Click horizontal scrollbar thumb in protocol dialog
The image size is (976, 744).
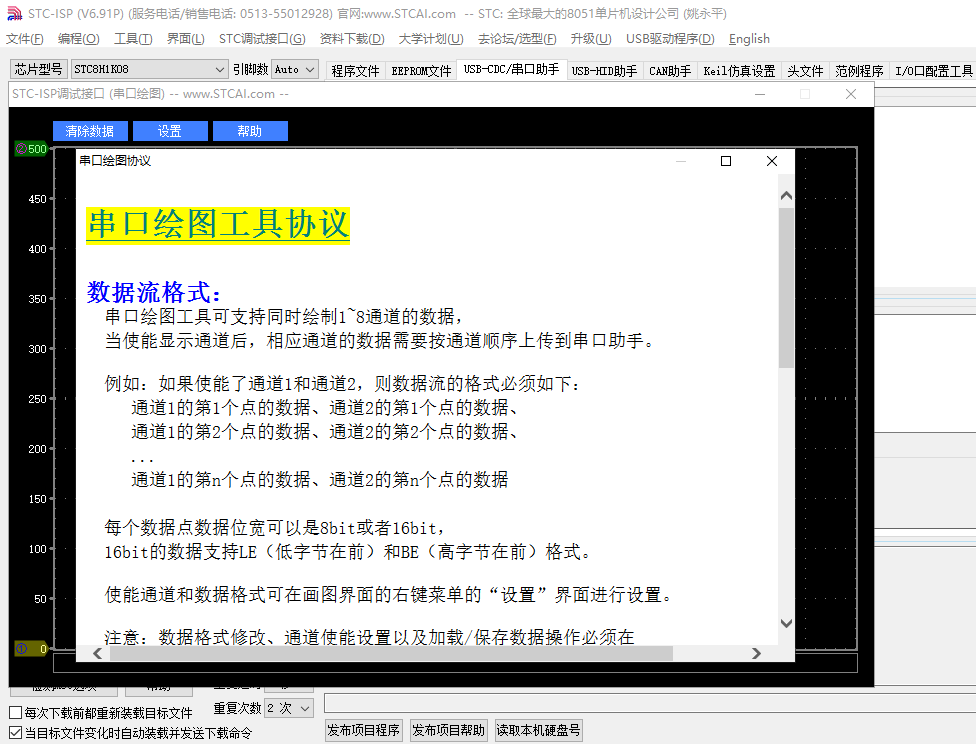pyautogui.click(x=391, y=653)
